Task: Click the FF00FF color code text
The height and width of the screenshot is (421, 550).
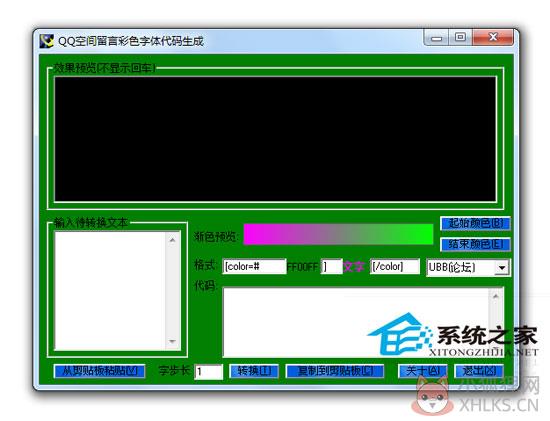Action: tap(302, 267)
